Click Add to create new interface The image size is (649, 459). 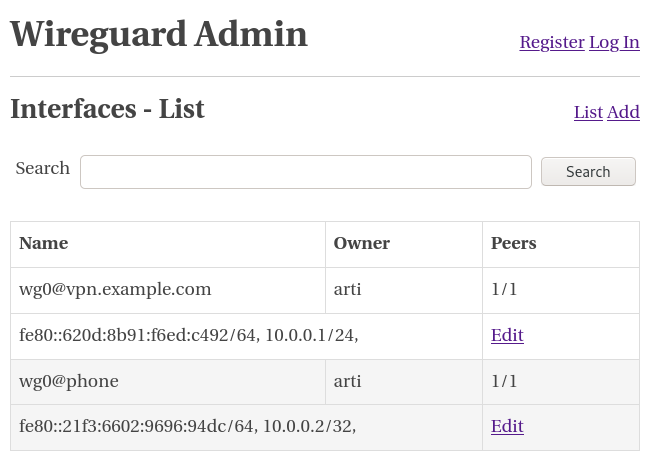pos(623,112)
